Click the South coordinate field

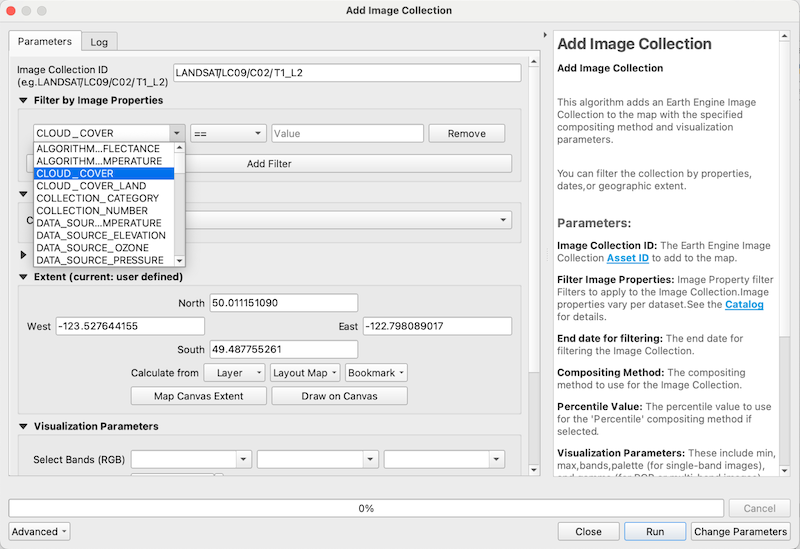(284, 350)
